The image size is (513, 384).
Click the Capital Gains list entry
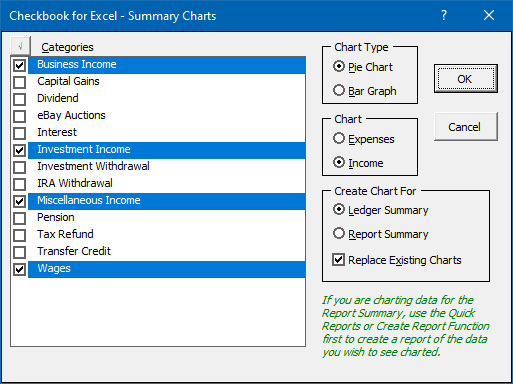68,81
